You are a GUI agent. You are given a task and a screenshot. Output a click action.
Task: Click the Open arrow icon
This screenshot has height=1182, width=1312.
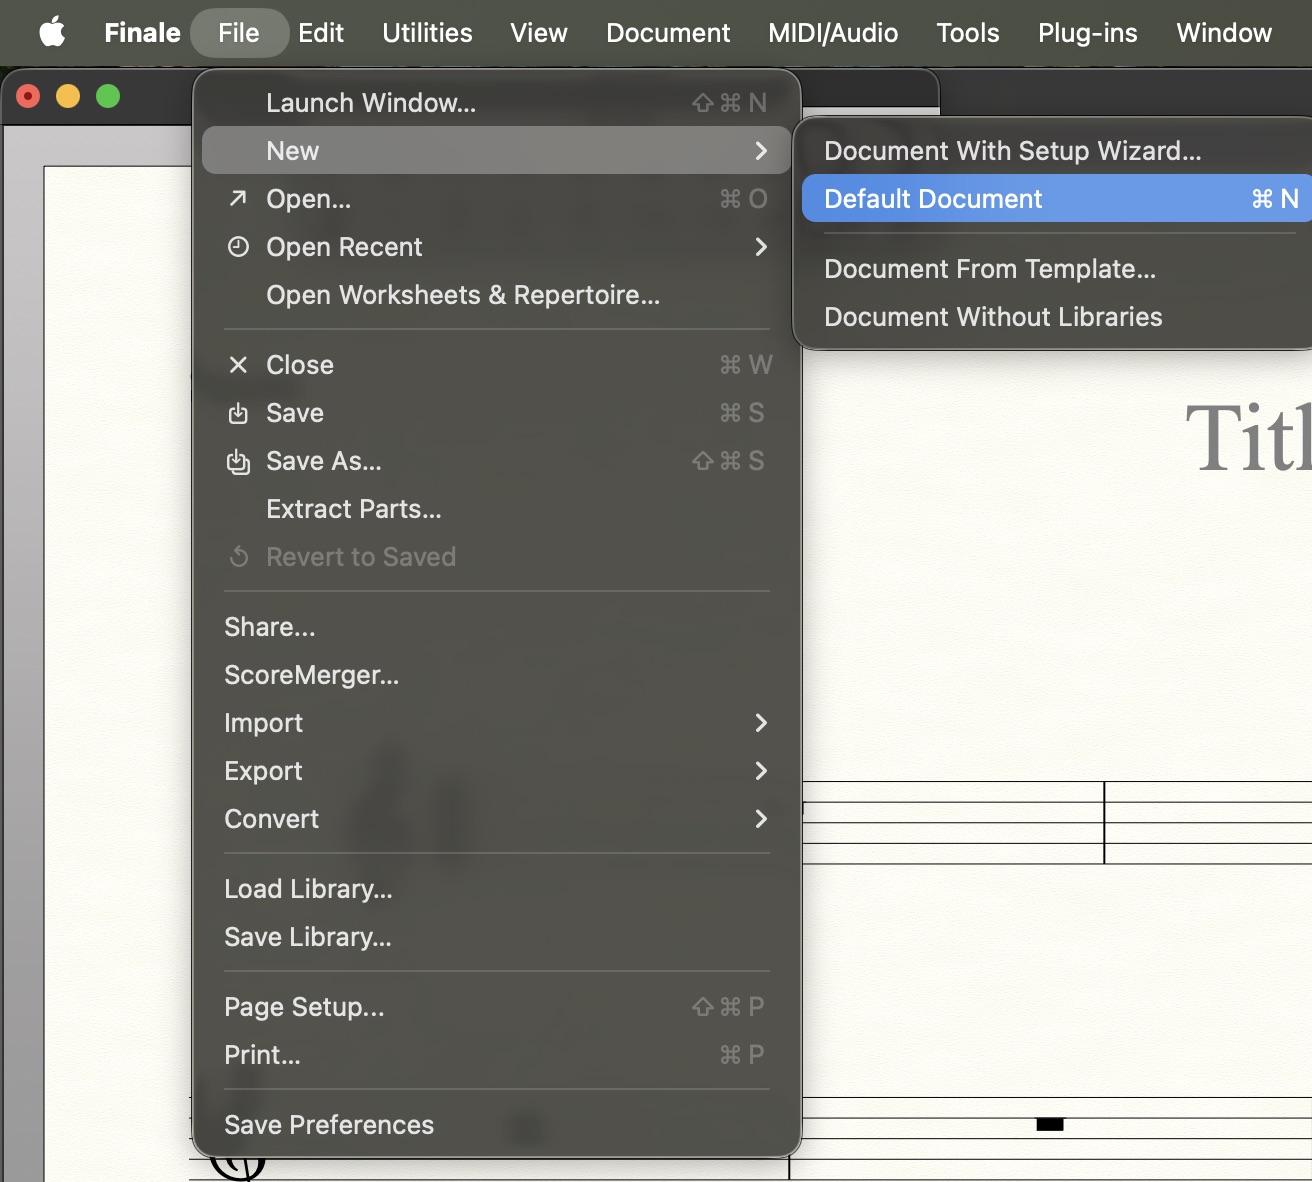[x=238, y=199]
